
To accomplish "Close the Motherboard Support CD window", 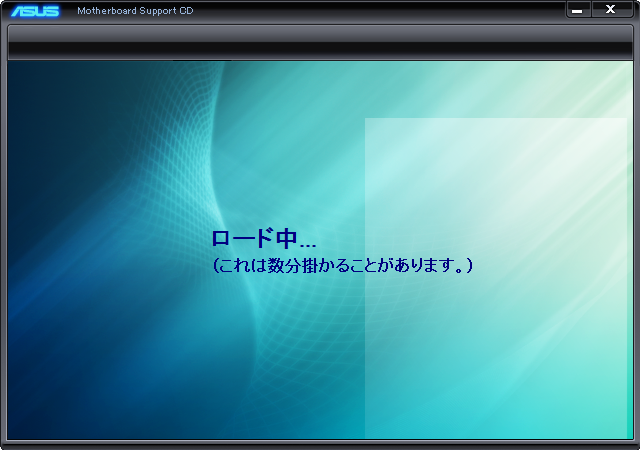I will [x=611, y=10].
